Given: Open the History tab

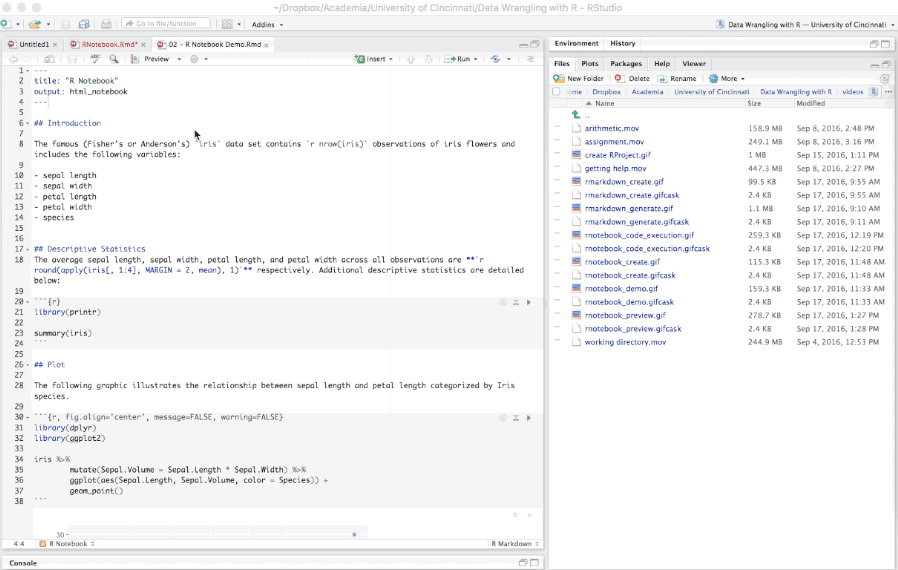Looking at the screenshot, I should pos(623,44).
